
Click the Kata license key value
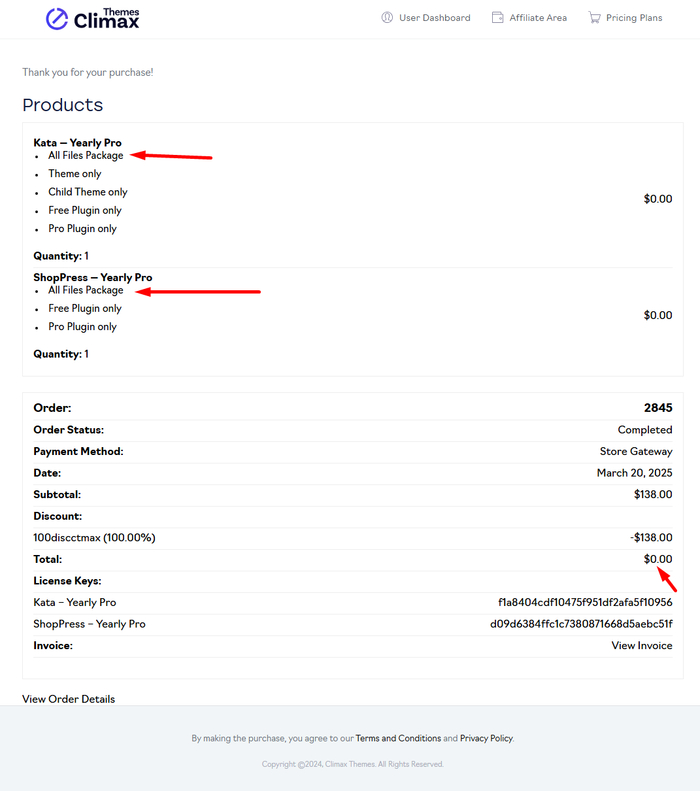(585, 603)
